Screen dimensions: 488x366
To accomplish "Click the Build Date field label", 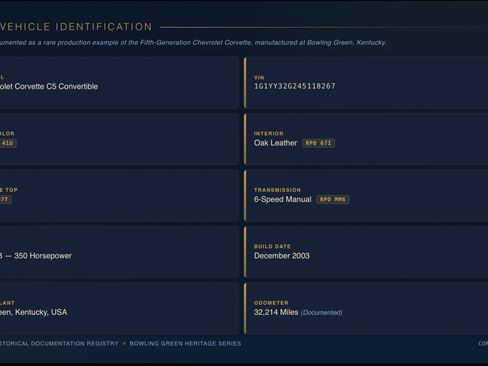I will coord(272,246).
